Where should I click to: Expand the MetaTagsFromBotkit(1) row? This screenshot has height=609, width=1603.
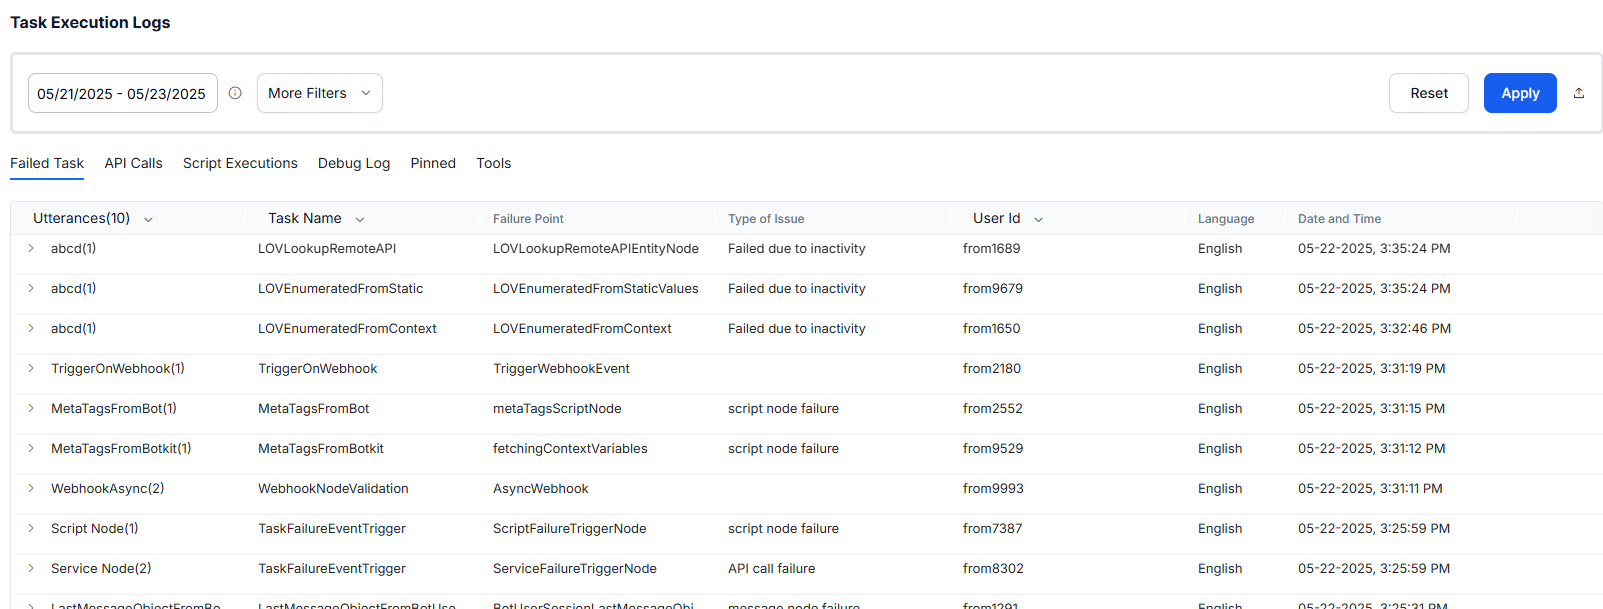tap(31, 448)
